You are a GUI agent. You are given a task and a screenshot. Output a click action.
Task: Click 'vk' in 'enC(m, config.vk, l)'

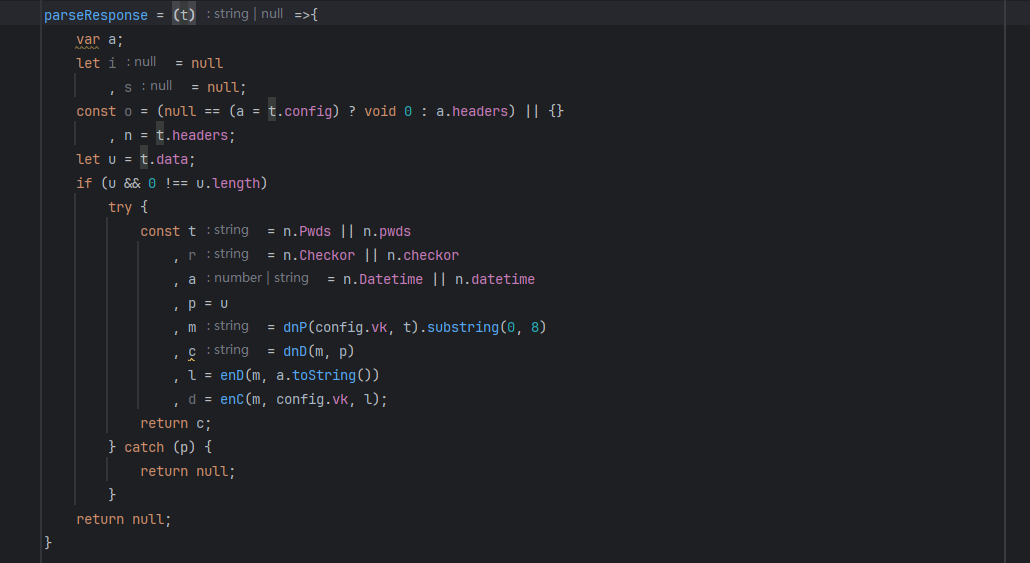340,399
